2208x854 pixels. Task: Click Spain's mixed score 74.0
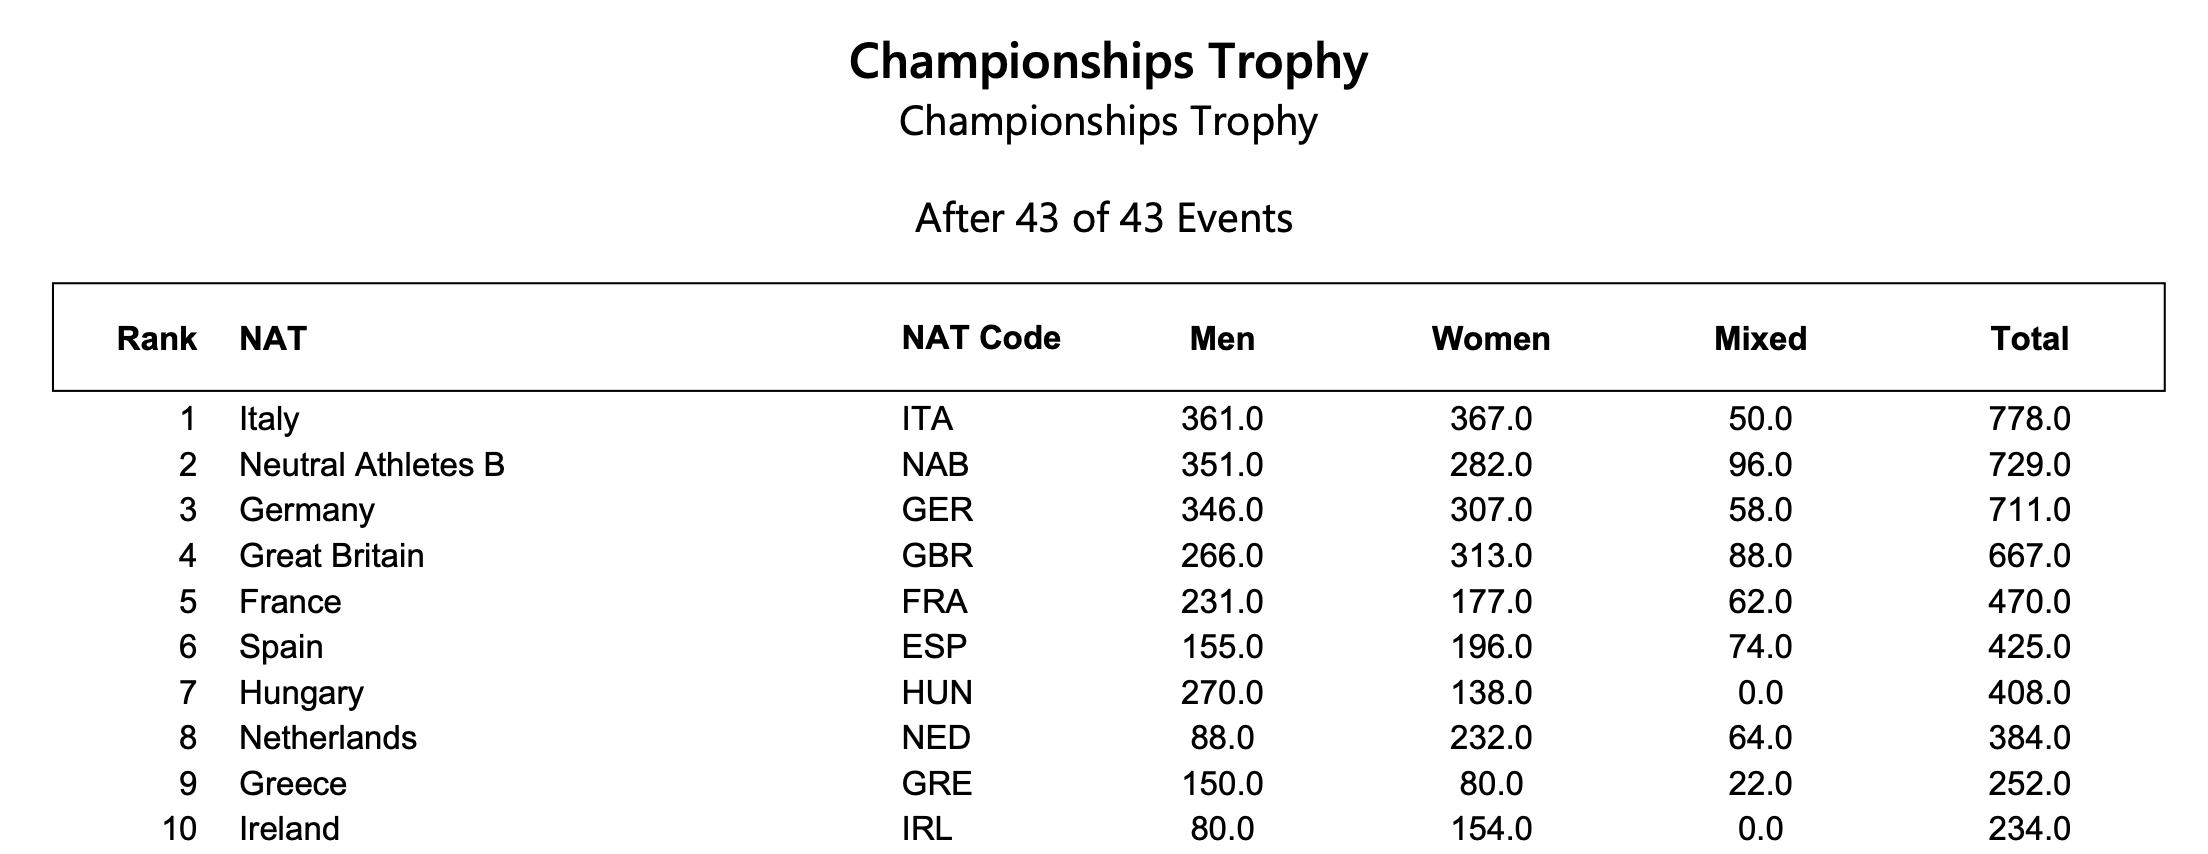[1760, 647]
